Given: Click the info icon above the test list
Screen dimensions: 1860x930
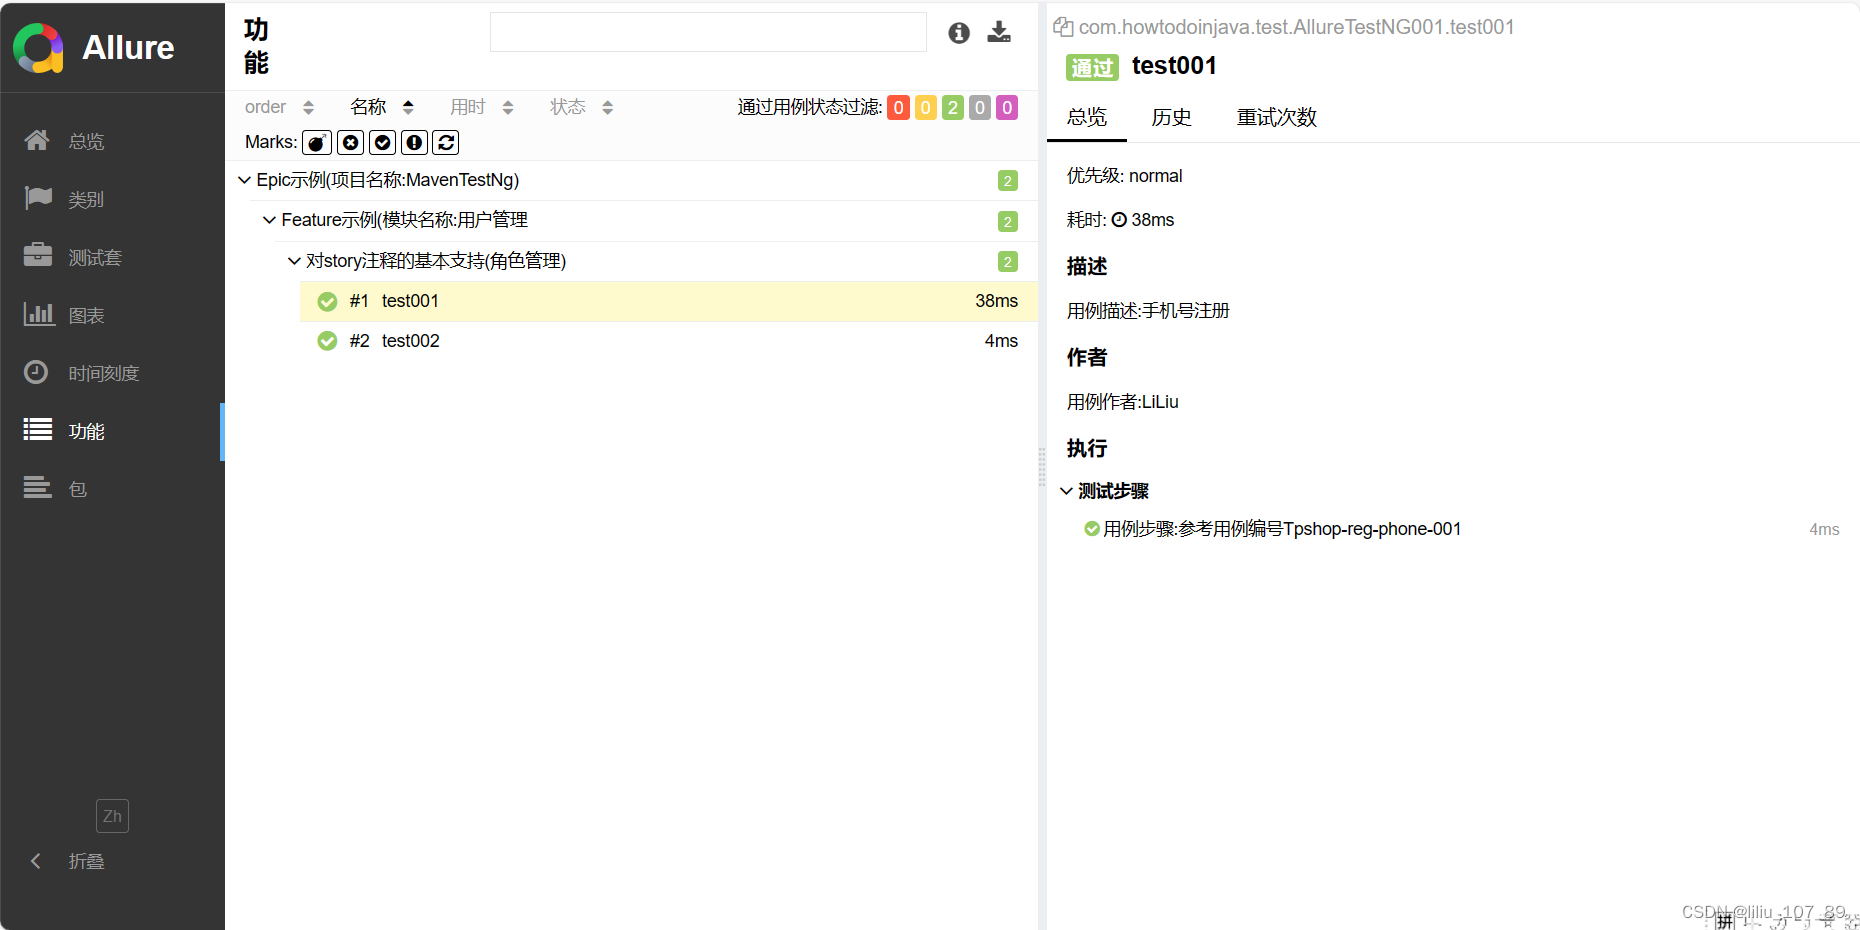Looking at the screenshot, I should click(x=958, y=32).
